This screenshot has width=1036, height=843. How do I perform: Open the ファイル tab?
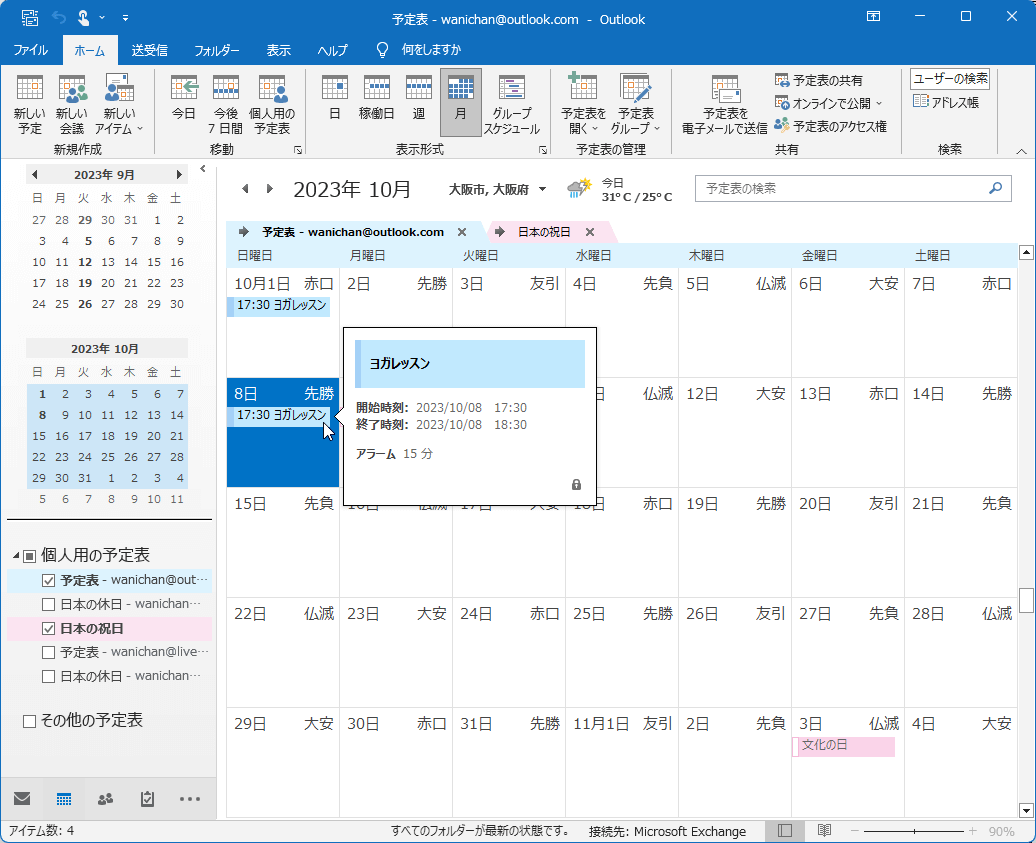(x=30, y=50)
